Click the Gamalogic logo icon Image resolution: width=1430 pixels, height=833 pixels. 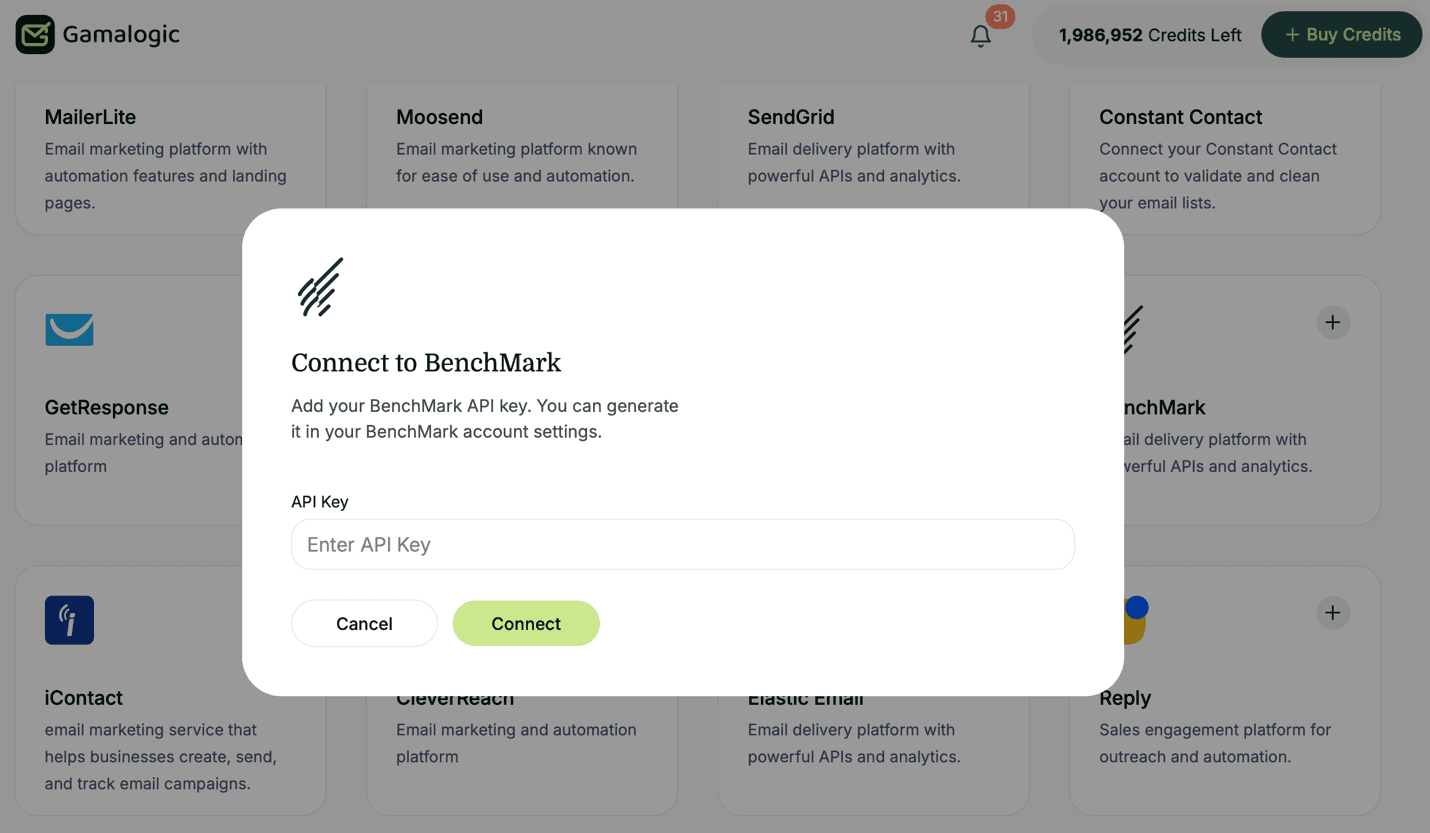tap(34, 34)
